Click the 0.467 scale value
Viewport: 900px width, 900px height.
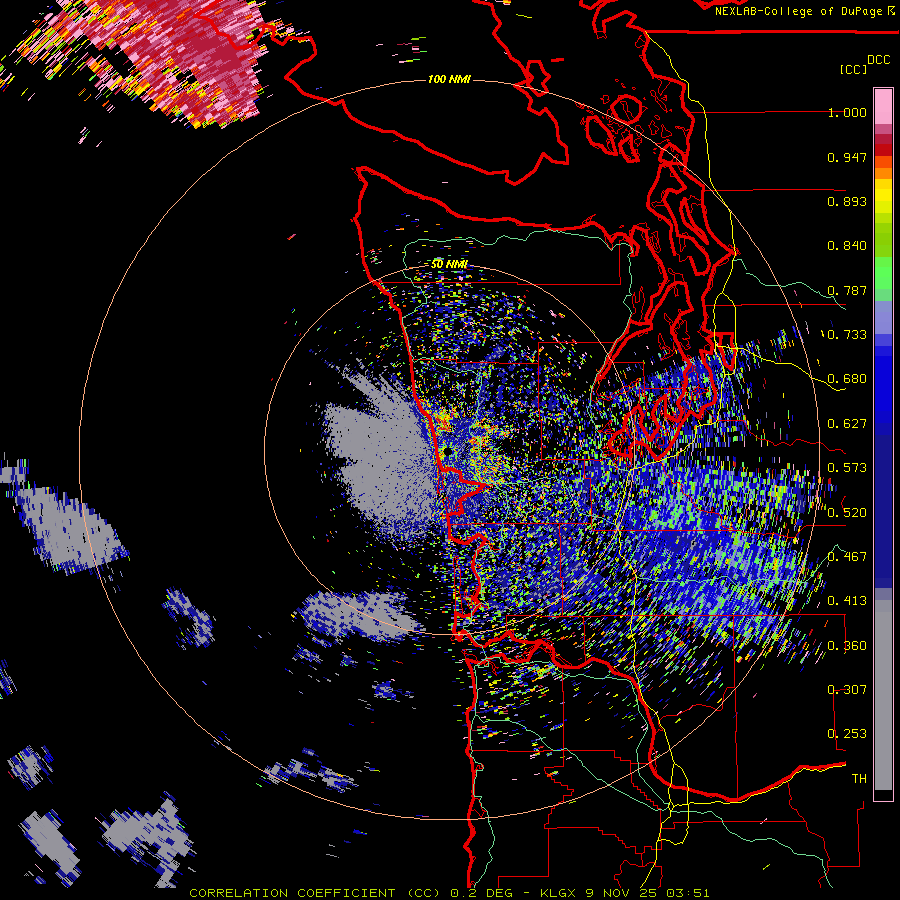pos(847,557)
